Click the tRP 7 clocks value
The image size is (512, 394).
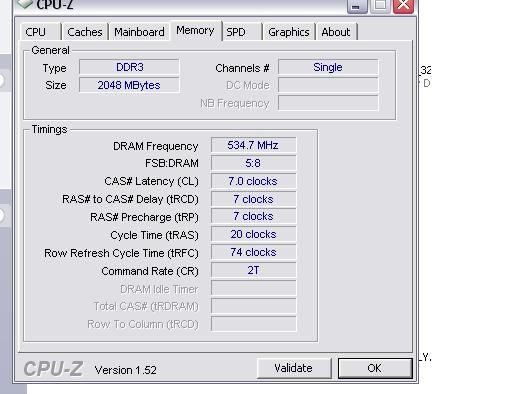click(x=253, y=216)
